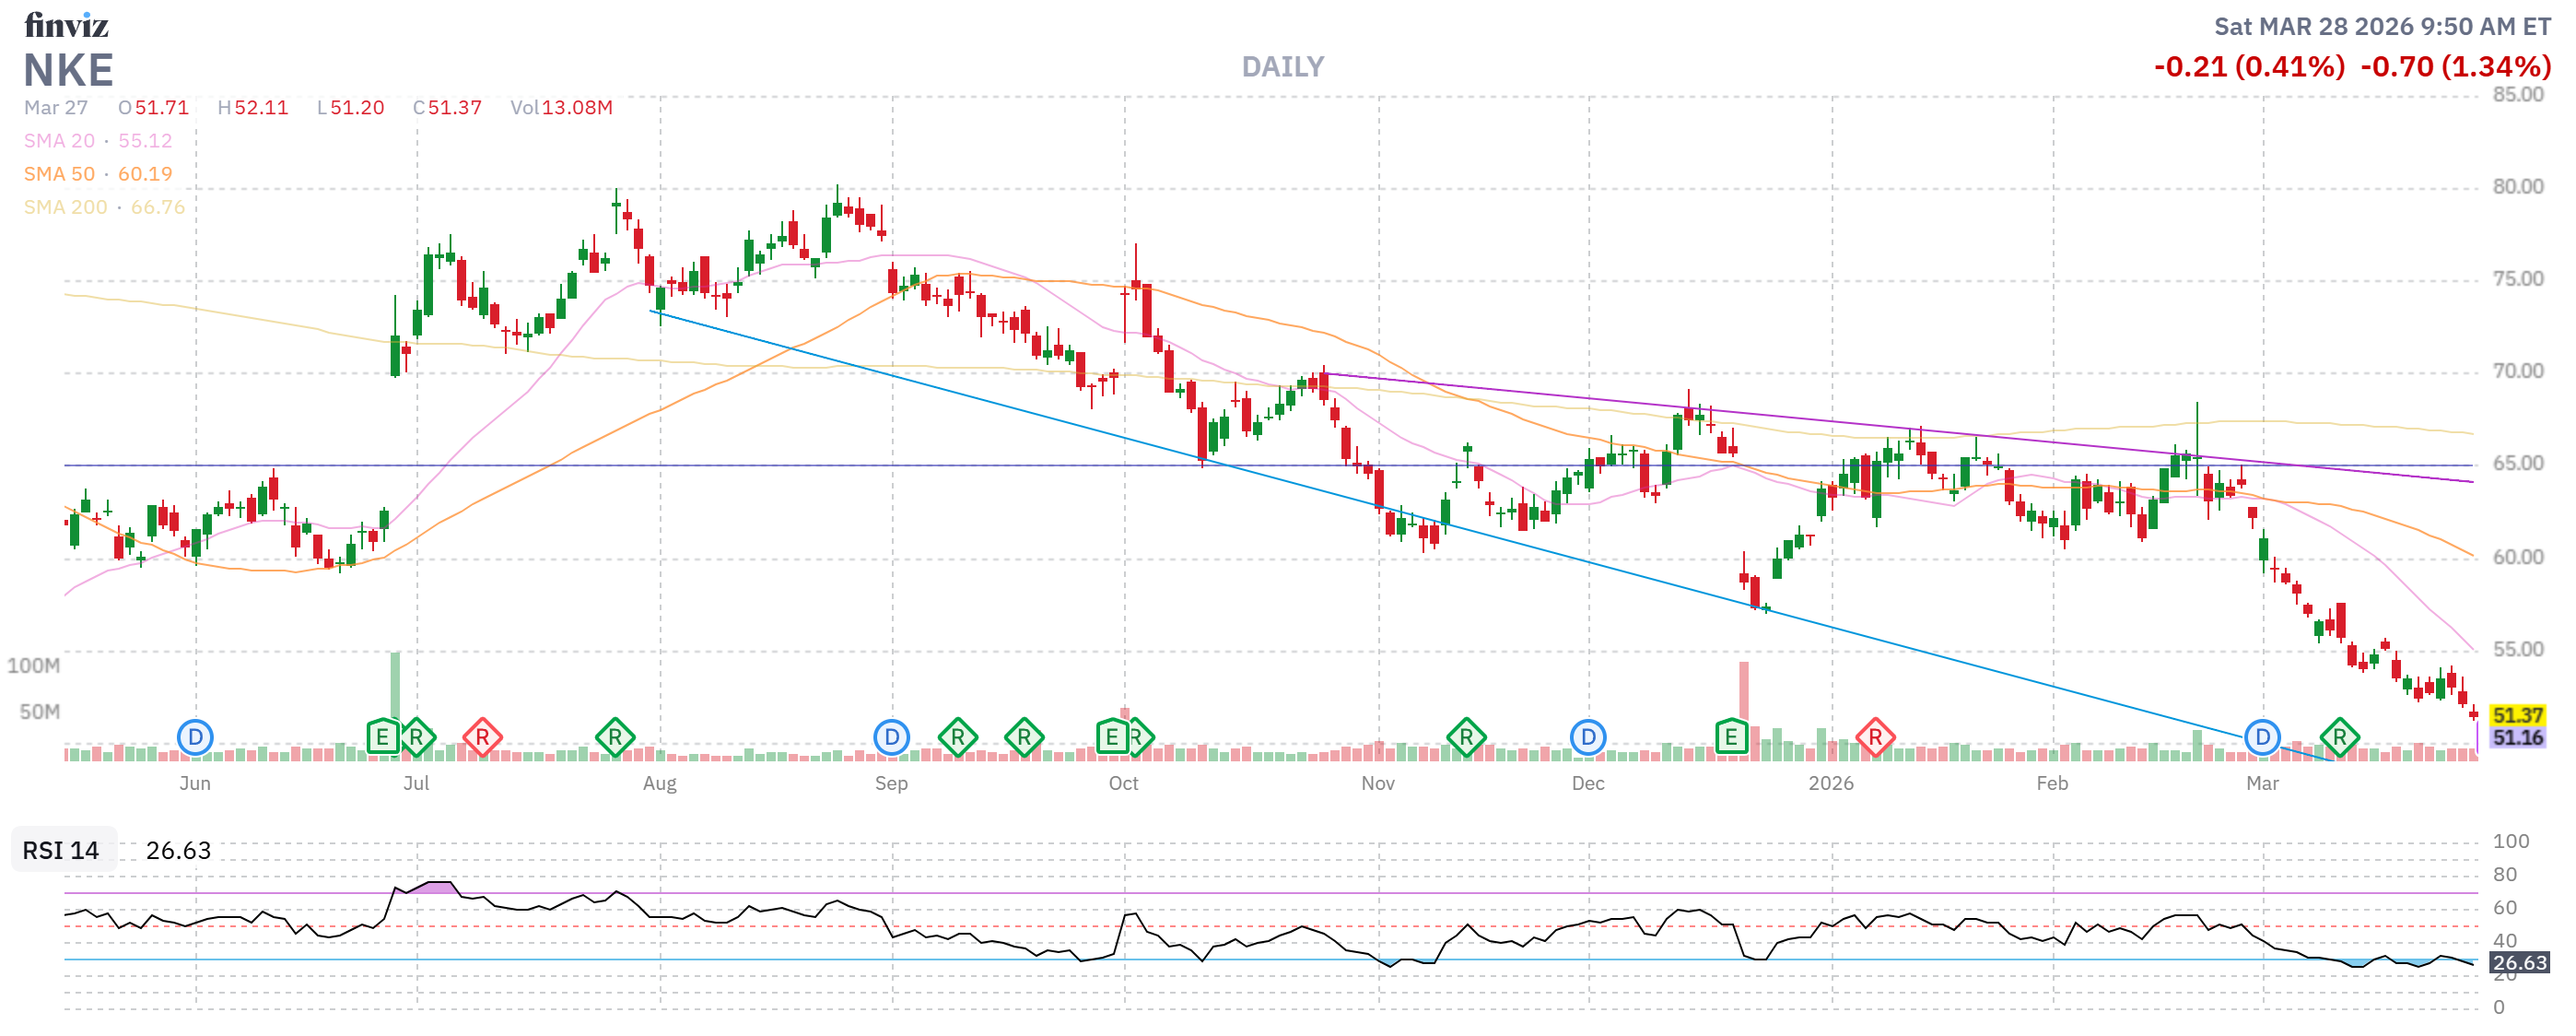Click the green R marker in late July

point(615,738)
